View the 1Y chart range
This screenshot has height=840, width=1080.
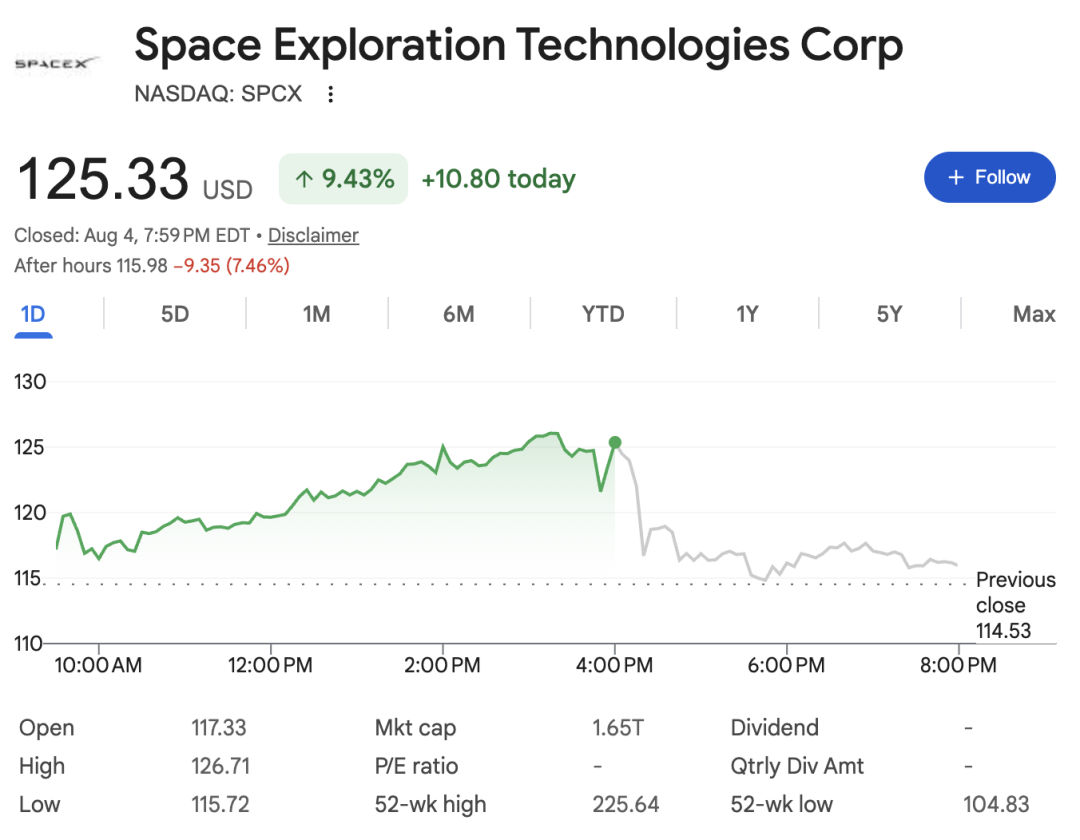[x=747, y=315]
